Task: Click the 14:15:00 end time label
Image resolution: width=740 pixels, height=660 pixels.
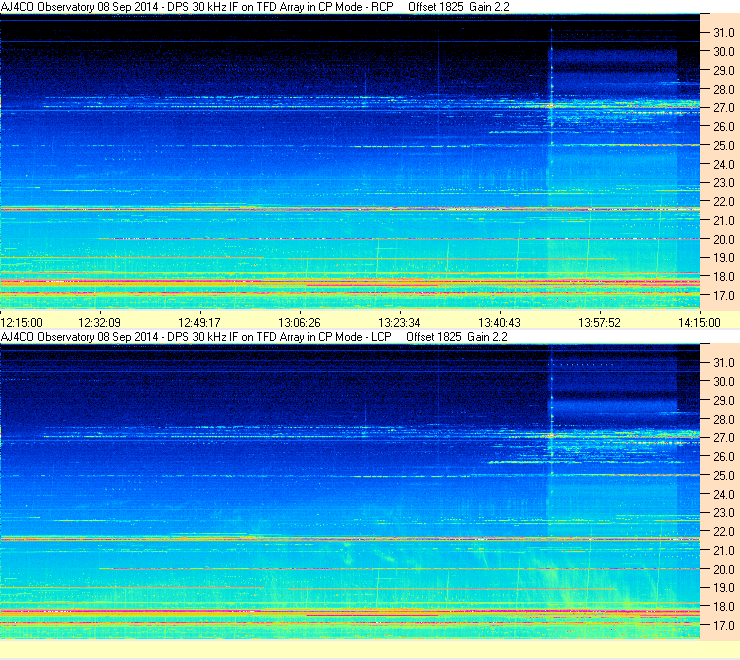Action: [x=699, y=323]
